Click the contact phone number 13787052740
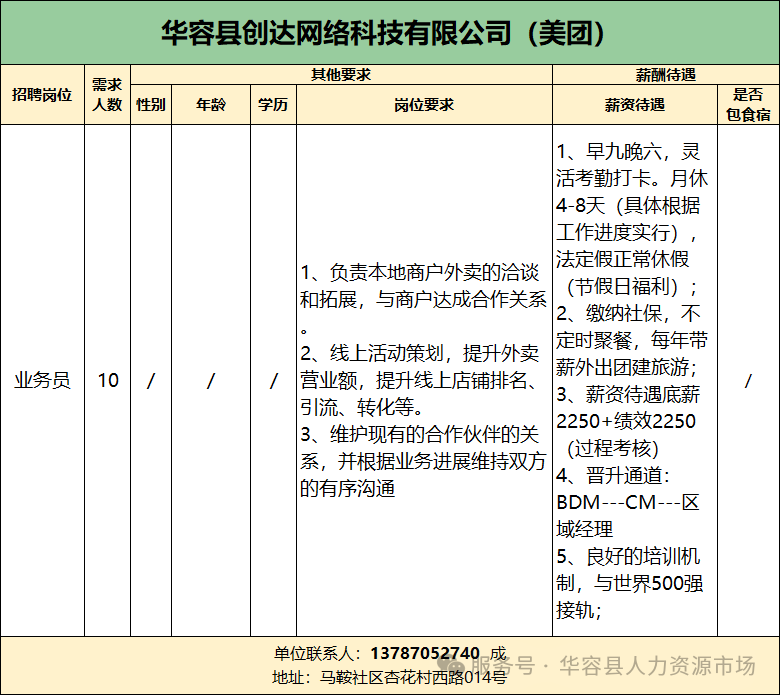 (425, 653)
